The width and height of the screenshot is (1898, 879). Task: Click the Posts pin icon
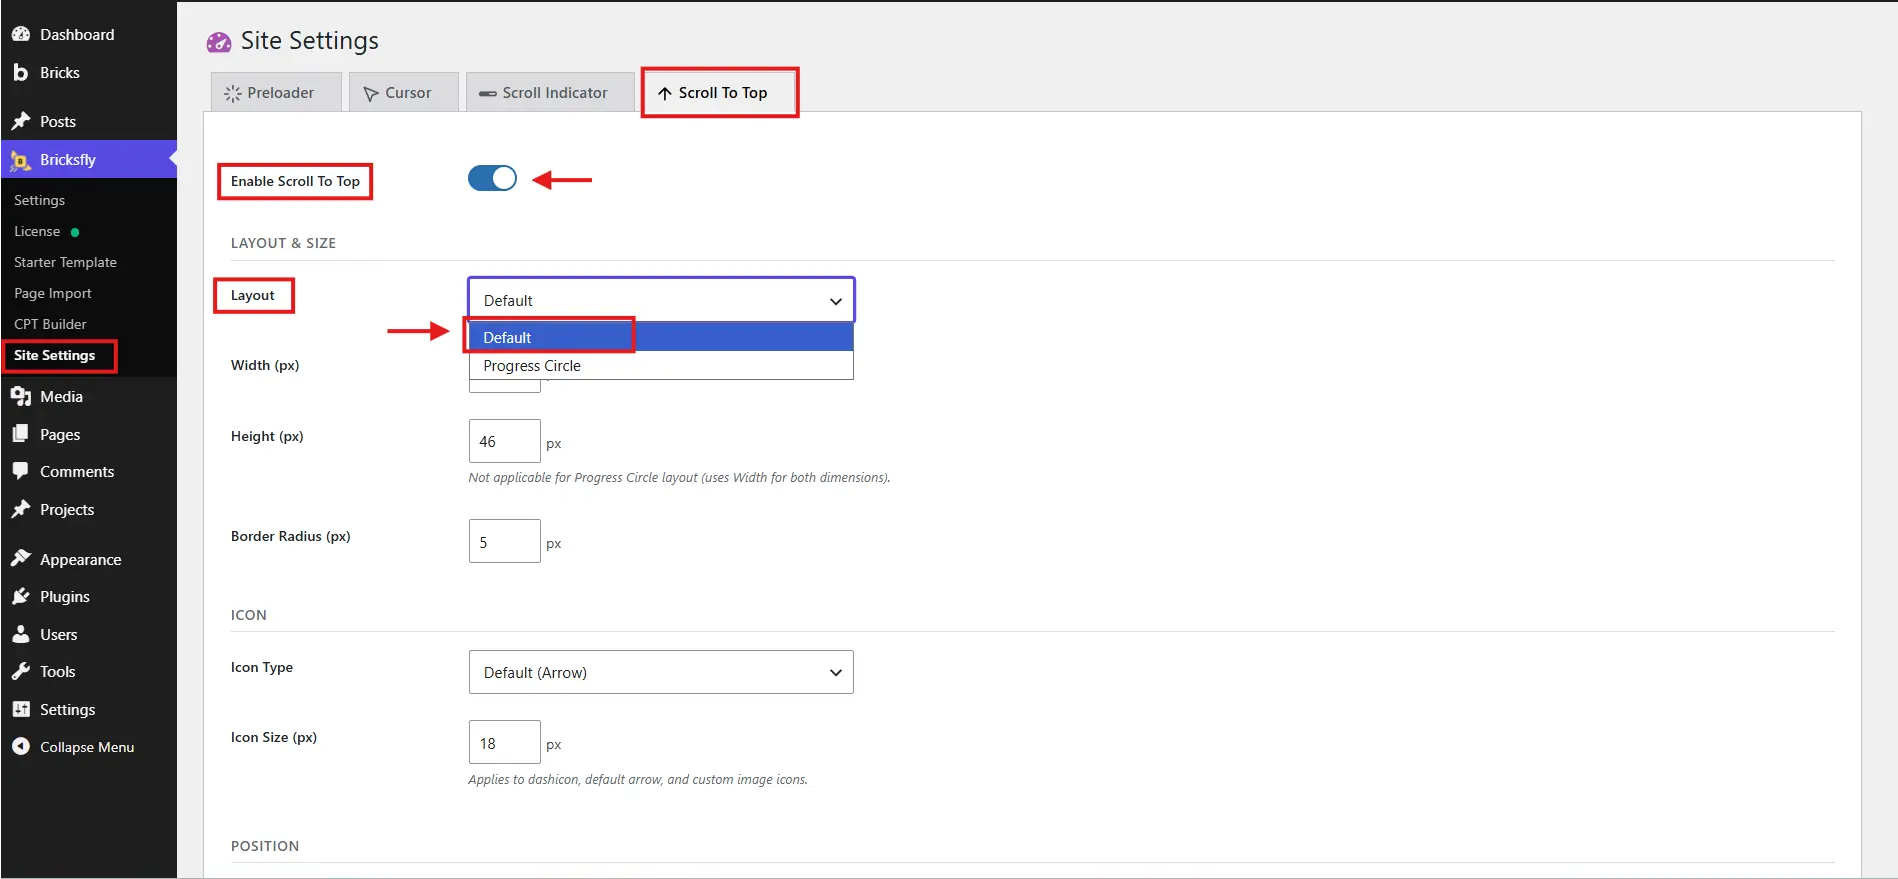coord(20,121)
